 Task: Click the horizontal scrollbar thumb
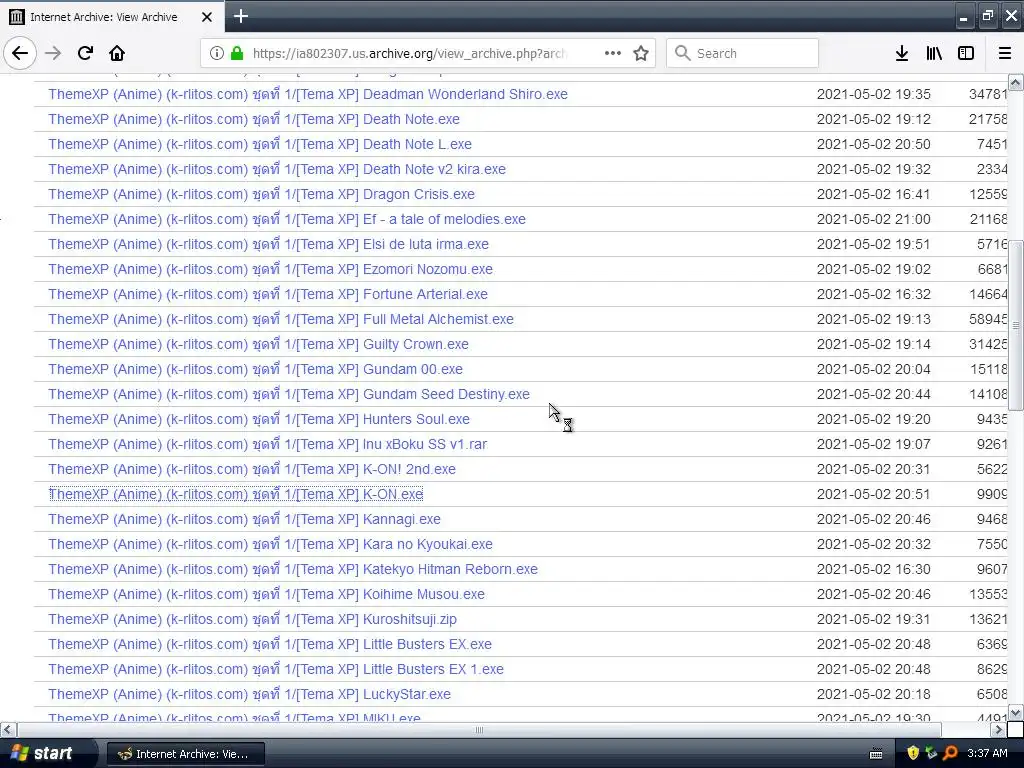coord(479,729)
